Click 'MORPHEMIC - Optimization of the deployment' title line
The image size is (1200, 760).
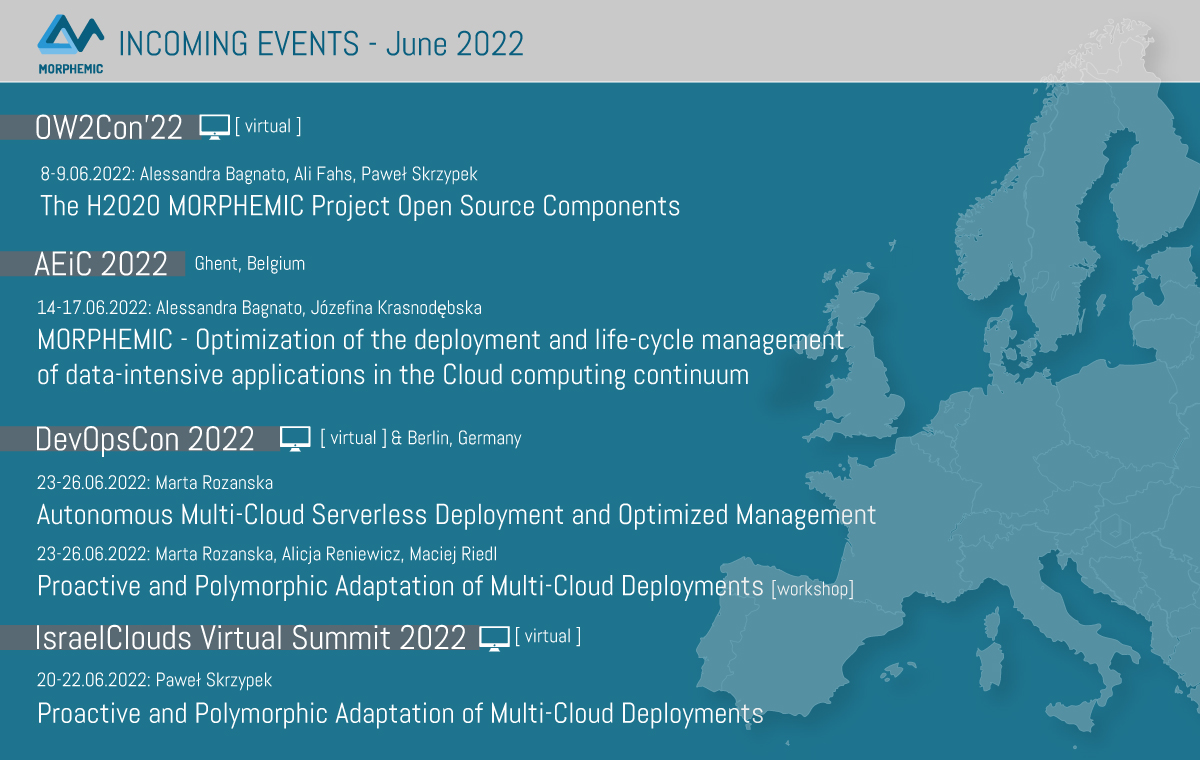tap(441, 340)
